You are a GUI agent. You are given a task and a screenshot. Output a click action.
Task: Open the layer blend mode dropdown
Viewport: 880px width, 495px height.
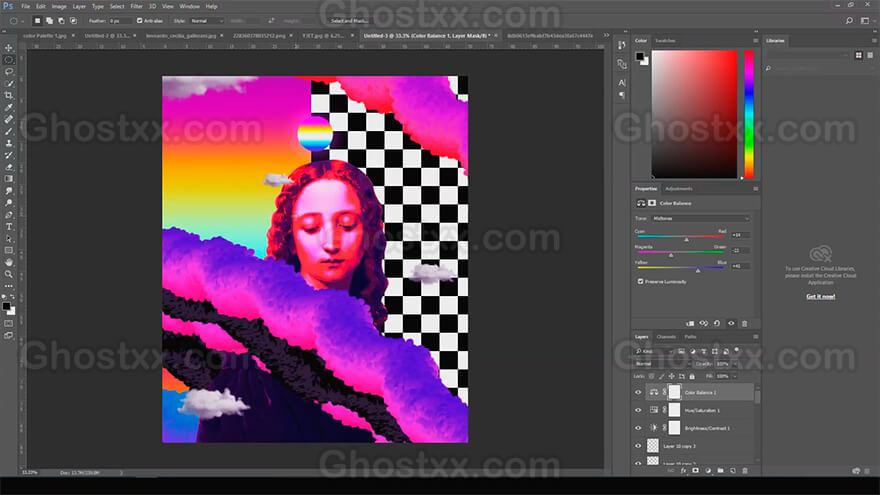click(662, 364)
